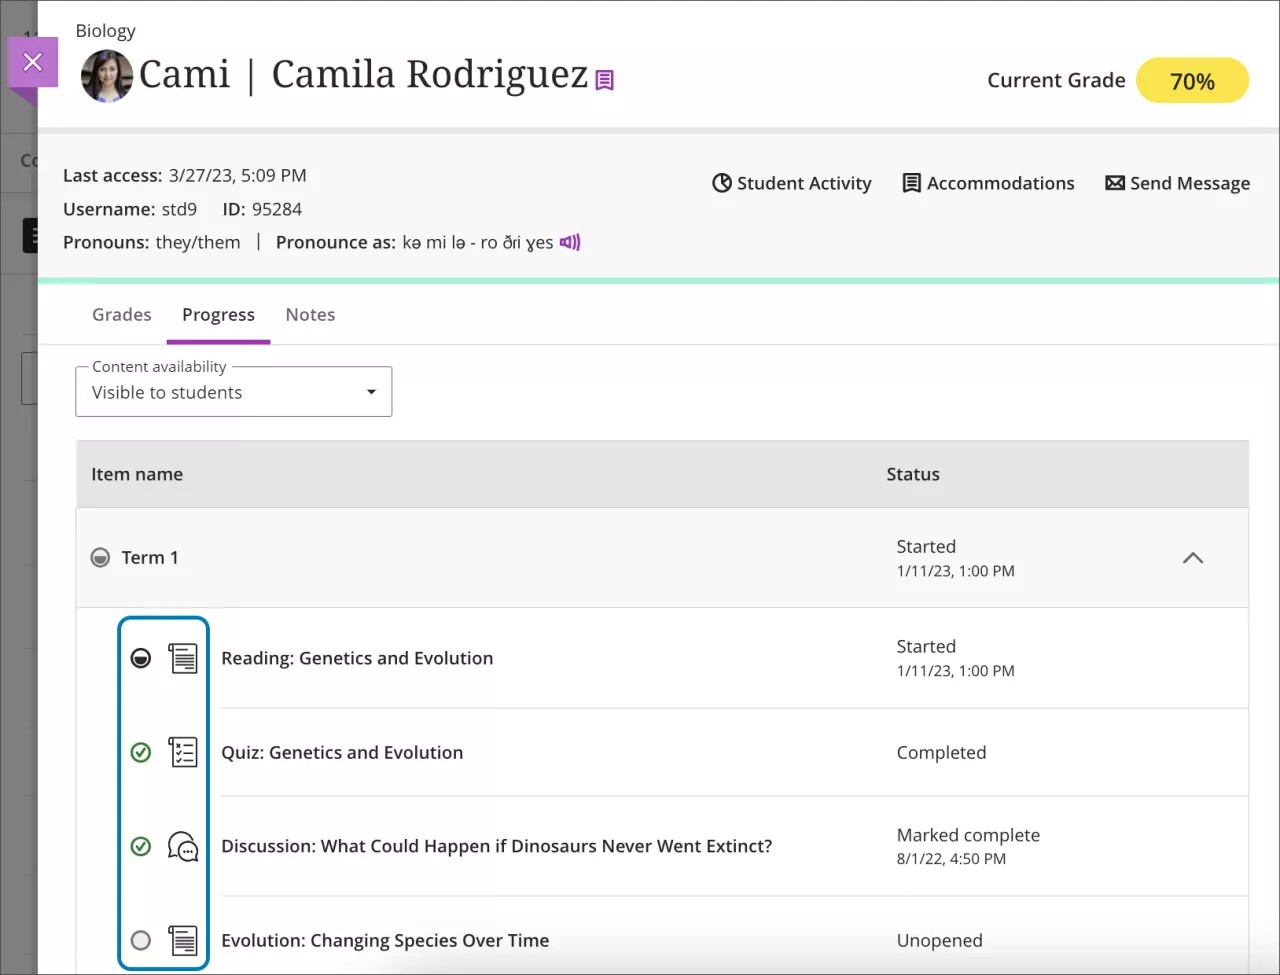
Task: Select the Biology course label
Action: click(105, 31)
